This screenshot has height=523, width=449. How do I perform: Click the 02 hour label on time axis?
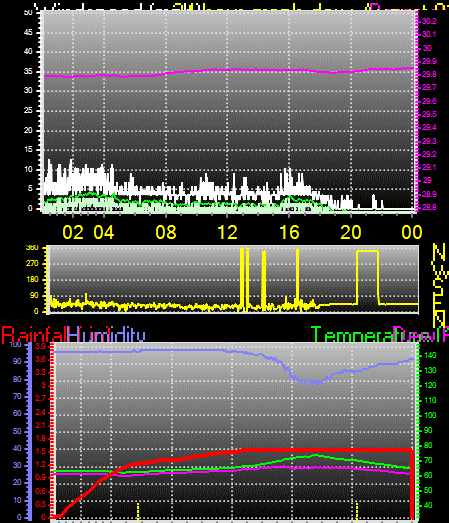click(73, 232)
